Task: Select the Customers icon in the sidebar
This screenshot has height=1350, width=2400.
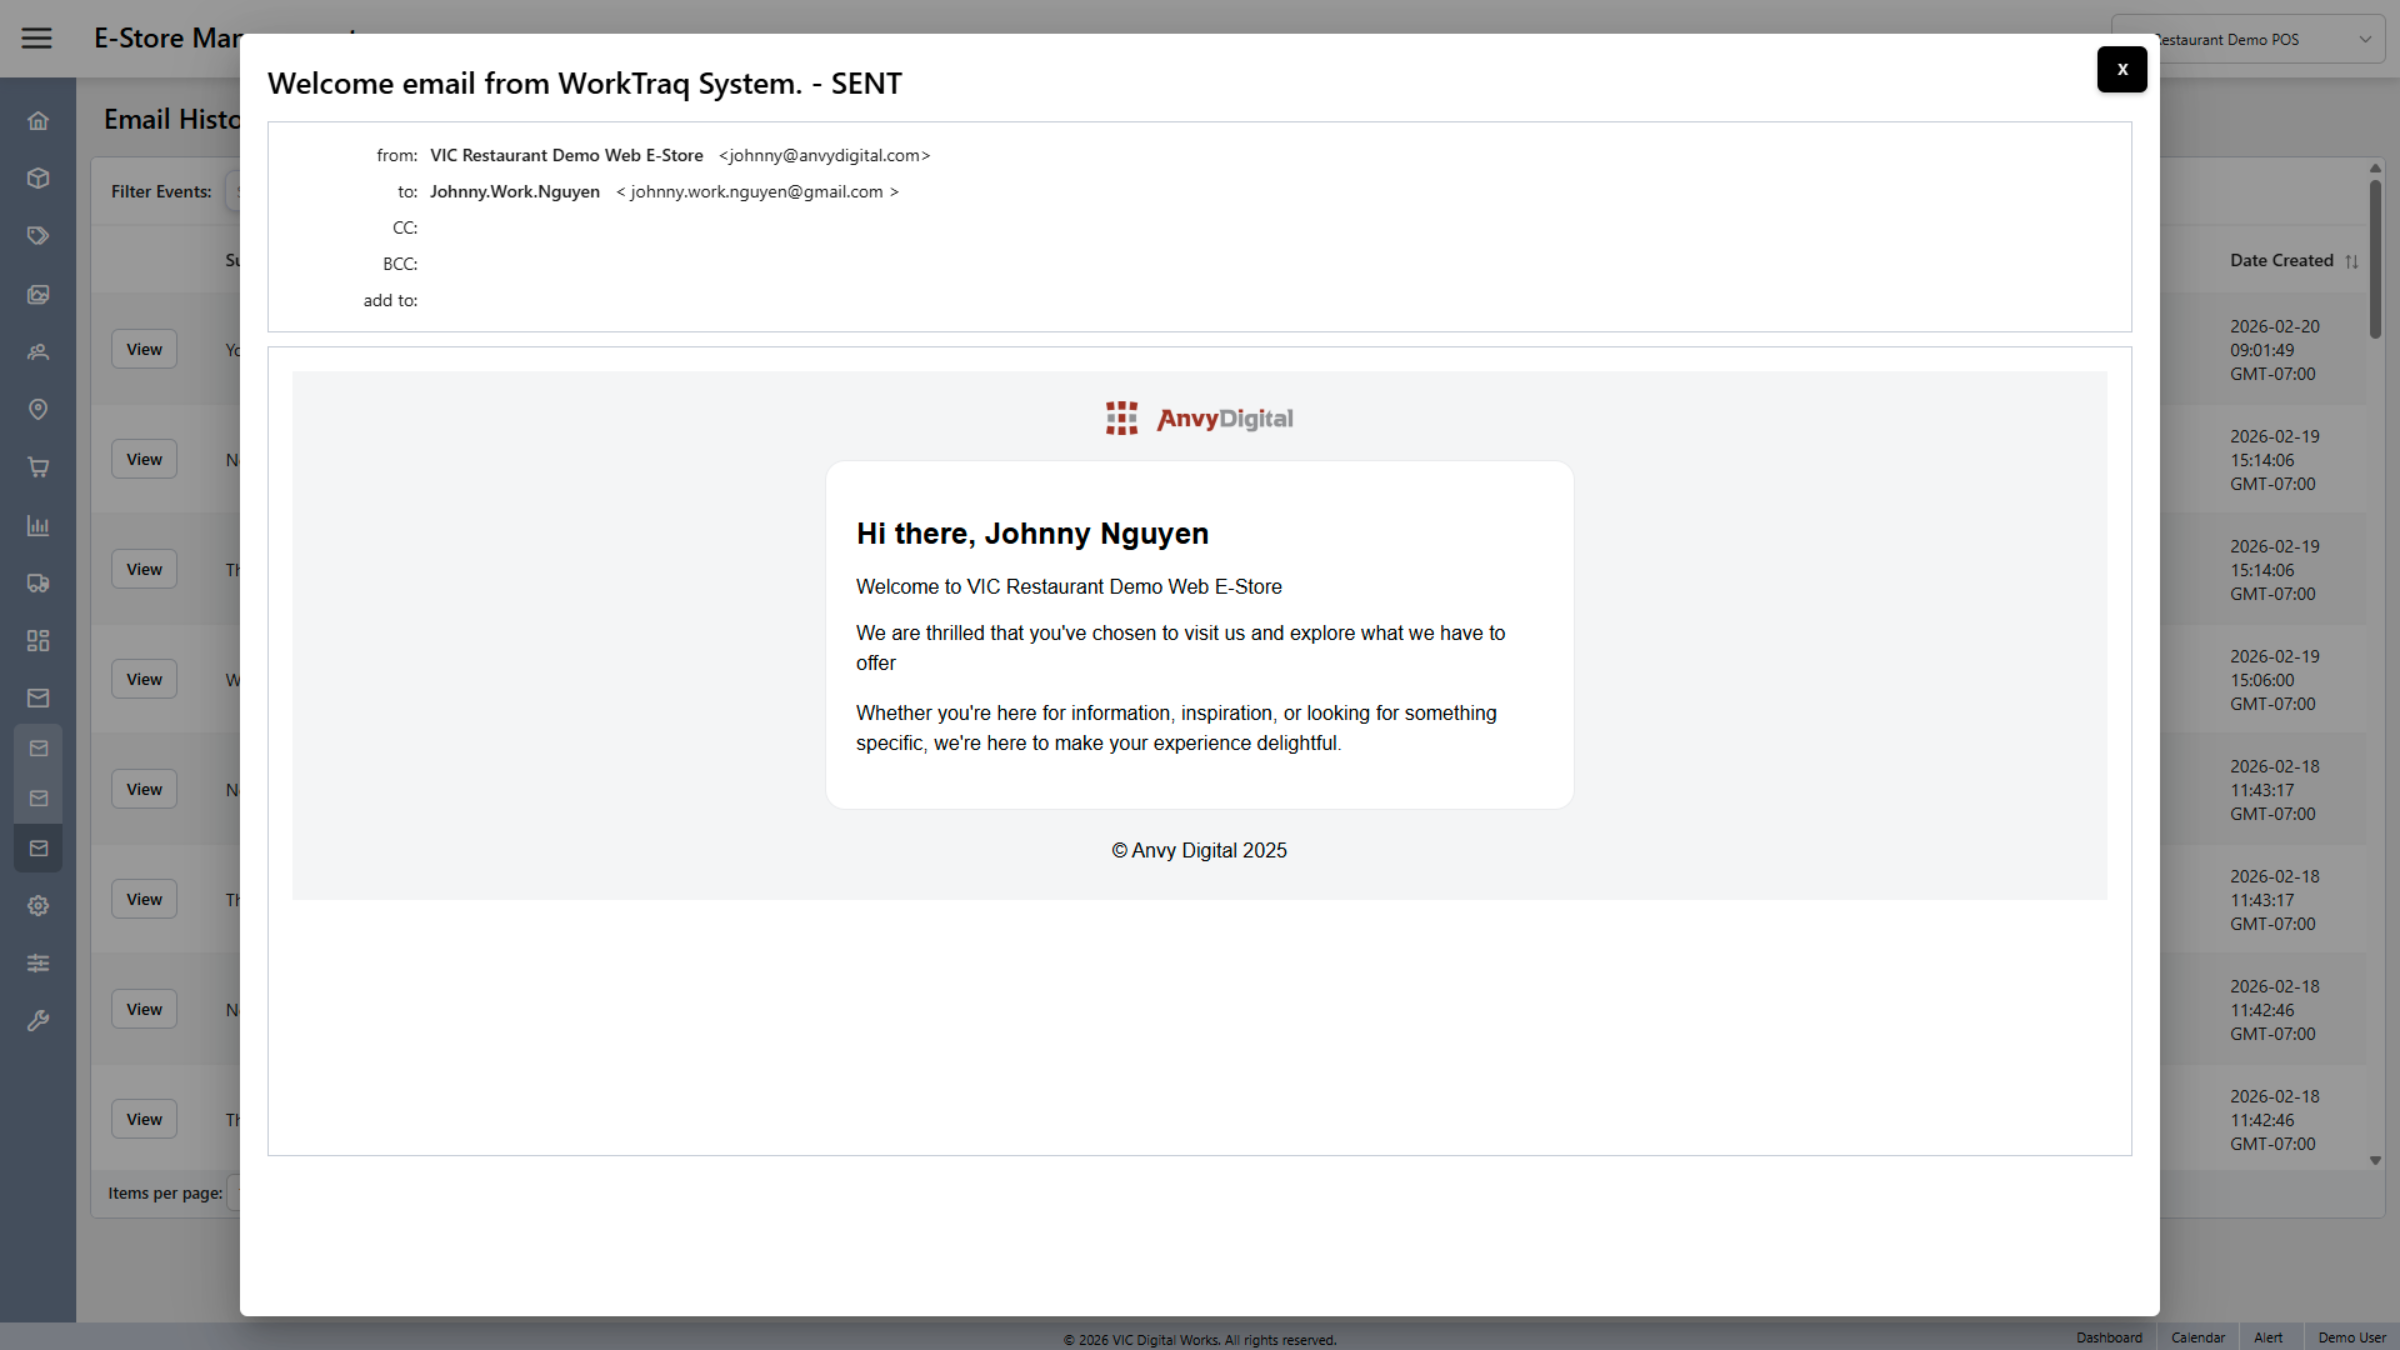Action: (38, 352)
